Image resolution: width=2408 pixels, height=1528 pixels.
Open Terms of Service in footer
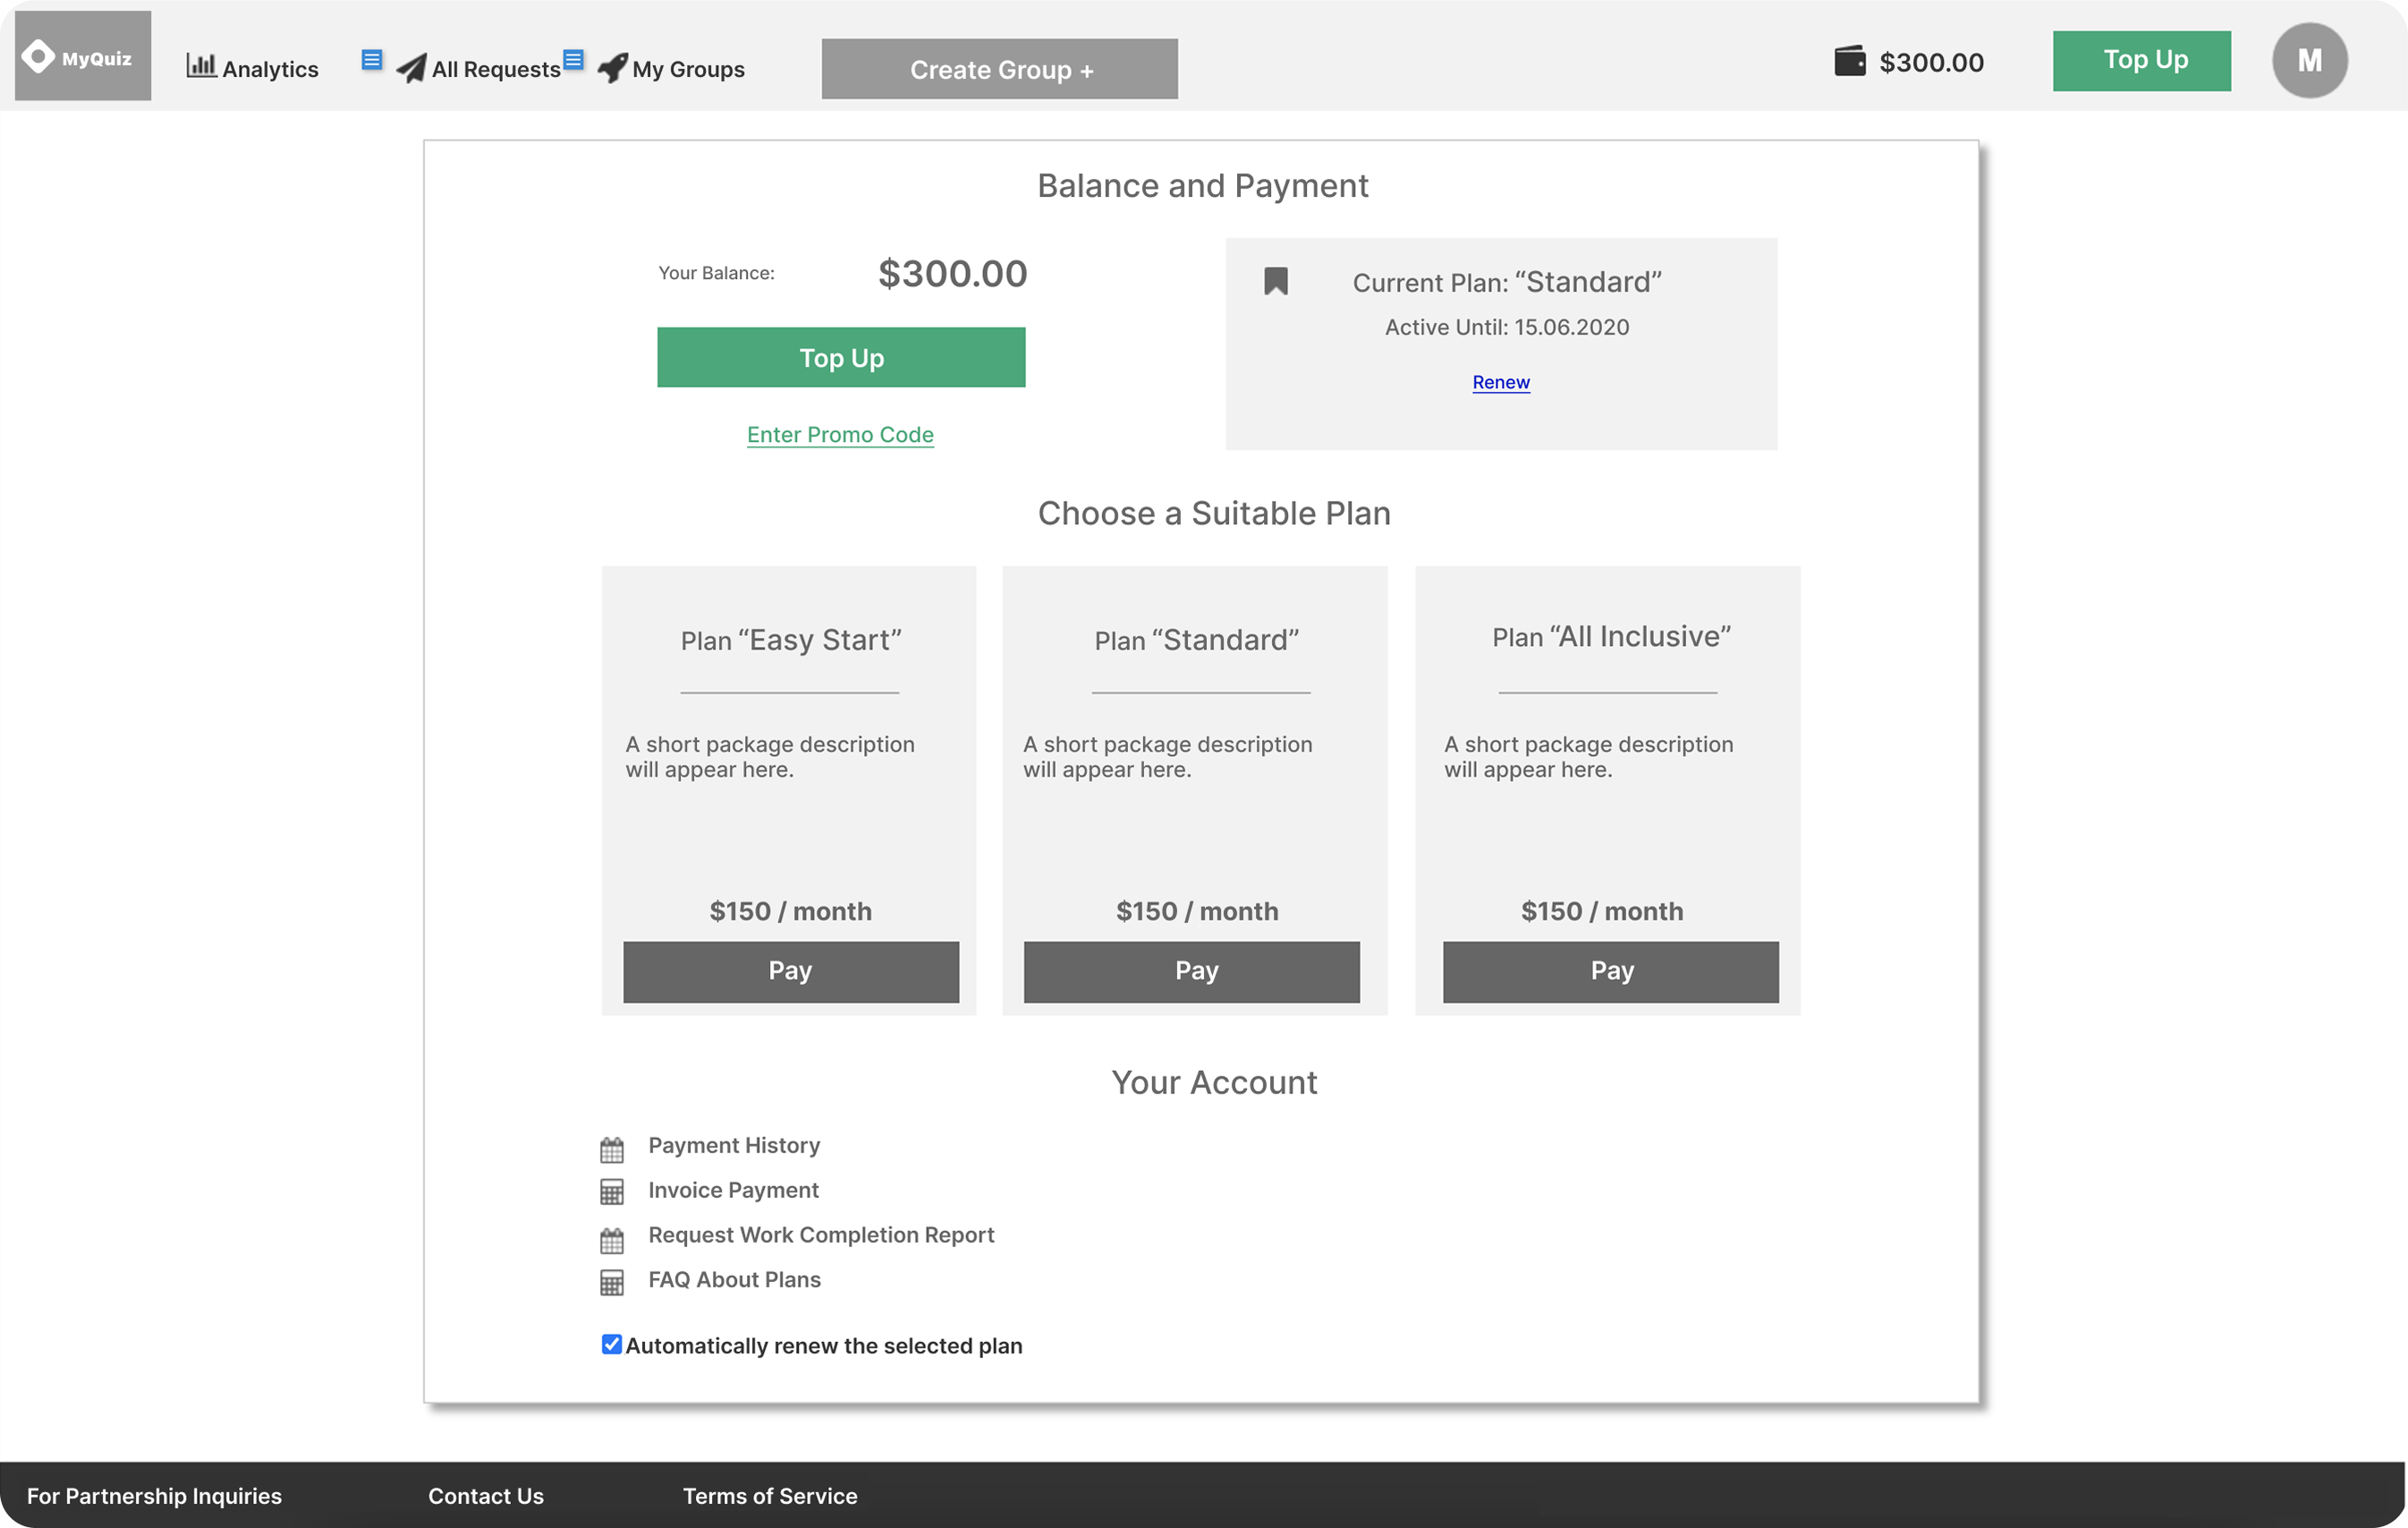769,1495
